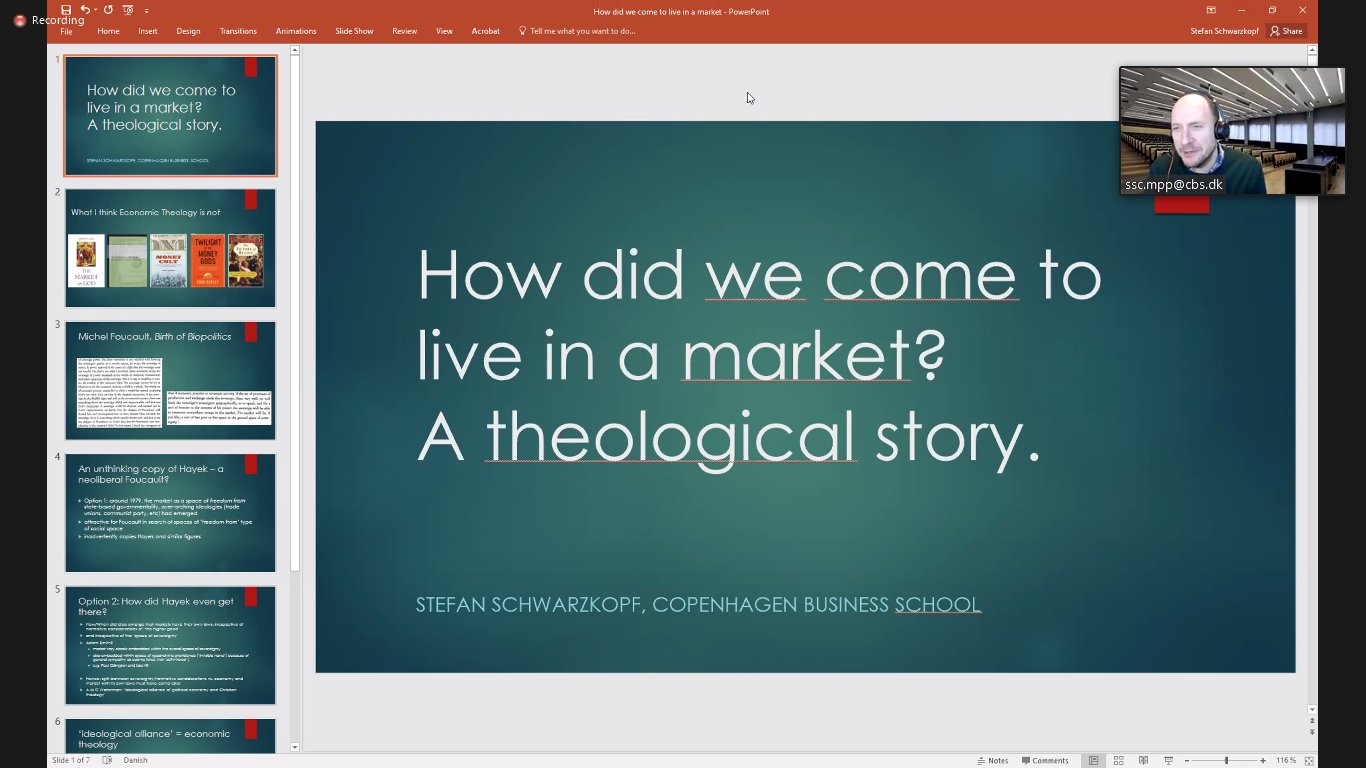Click the webcam video overlay of ssc.mpp@cbs.dk
This screenshot has height=768, width=1366.
click(x=1232, y=131)
